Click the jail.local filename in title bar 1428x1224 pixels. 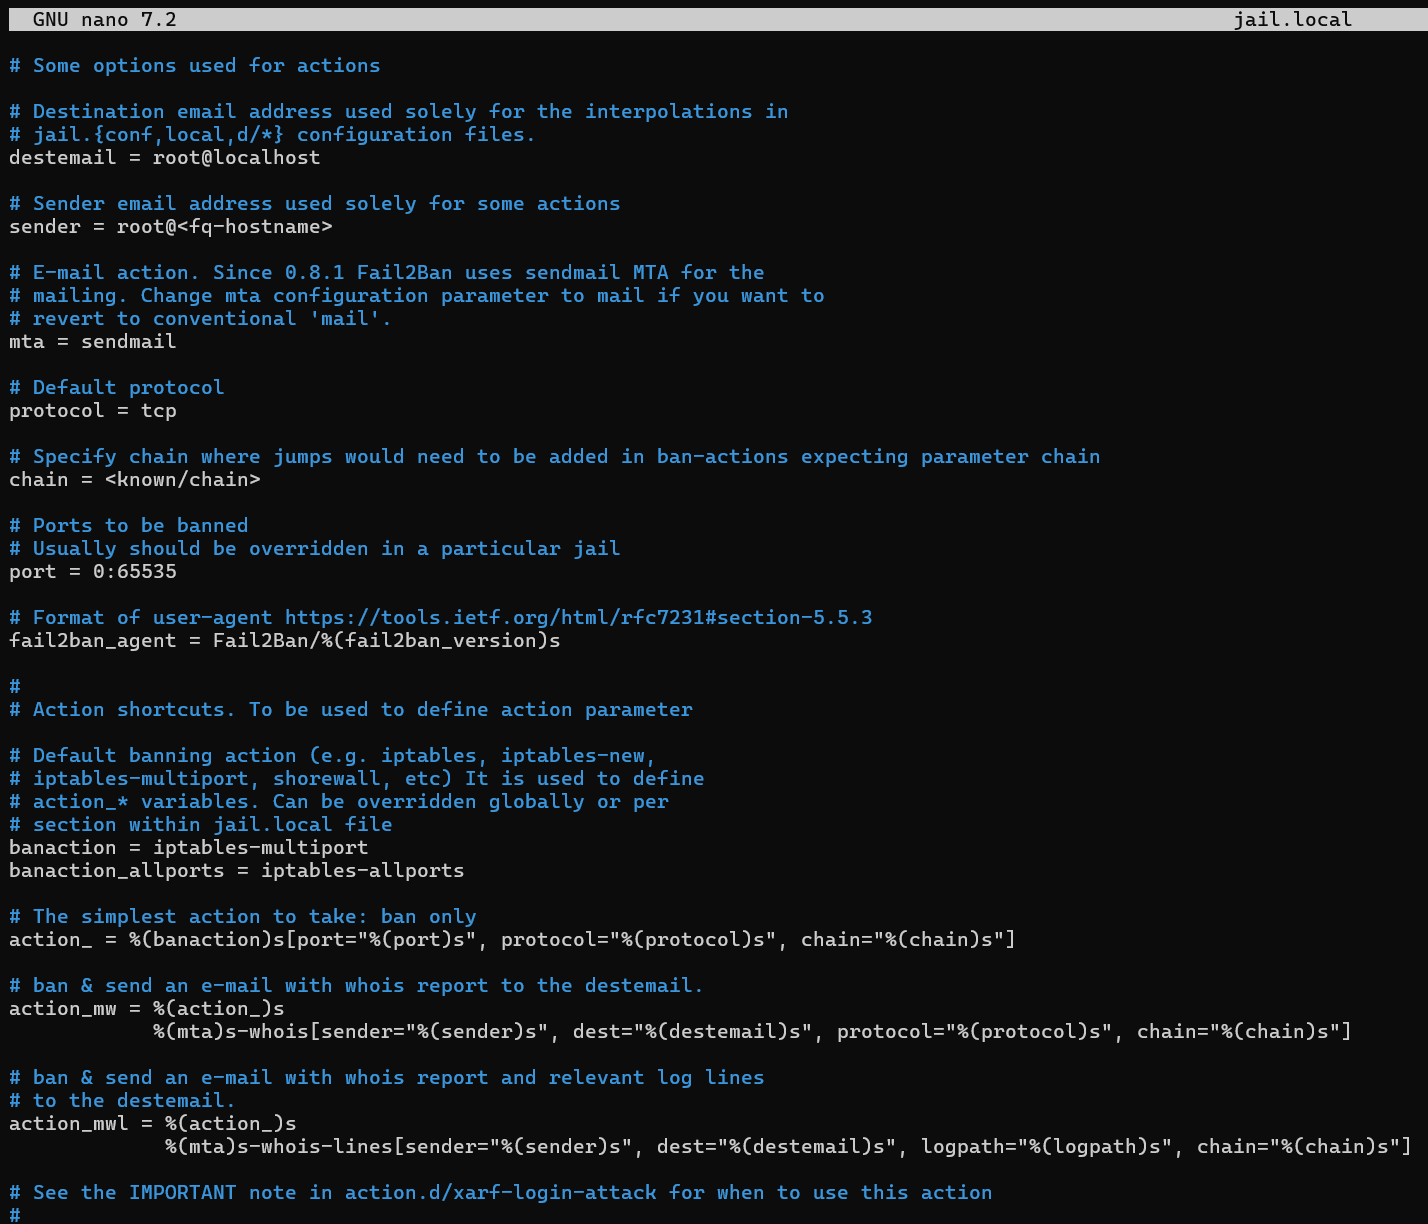[1292, 19]
